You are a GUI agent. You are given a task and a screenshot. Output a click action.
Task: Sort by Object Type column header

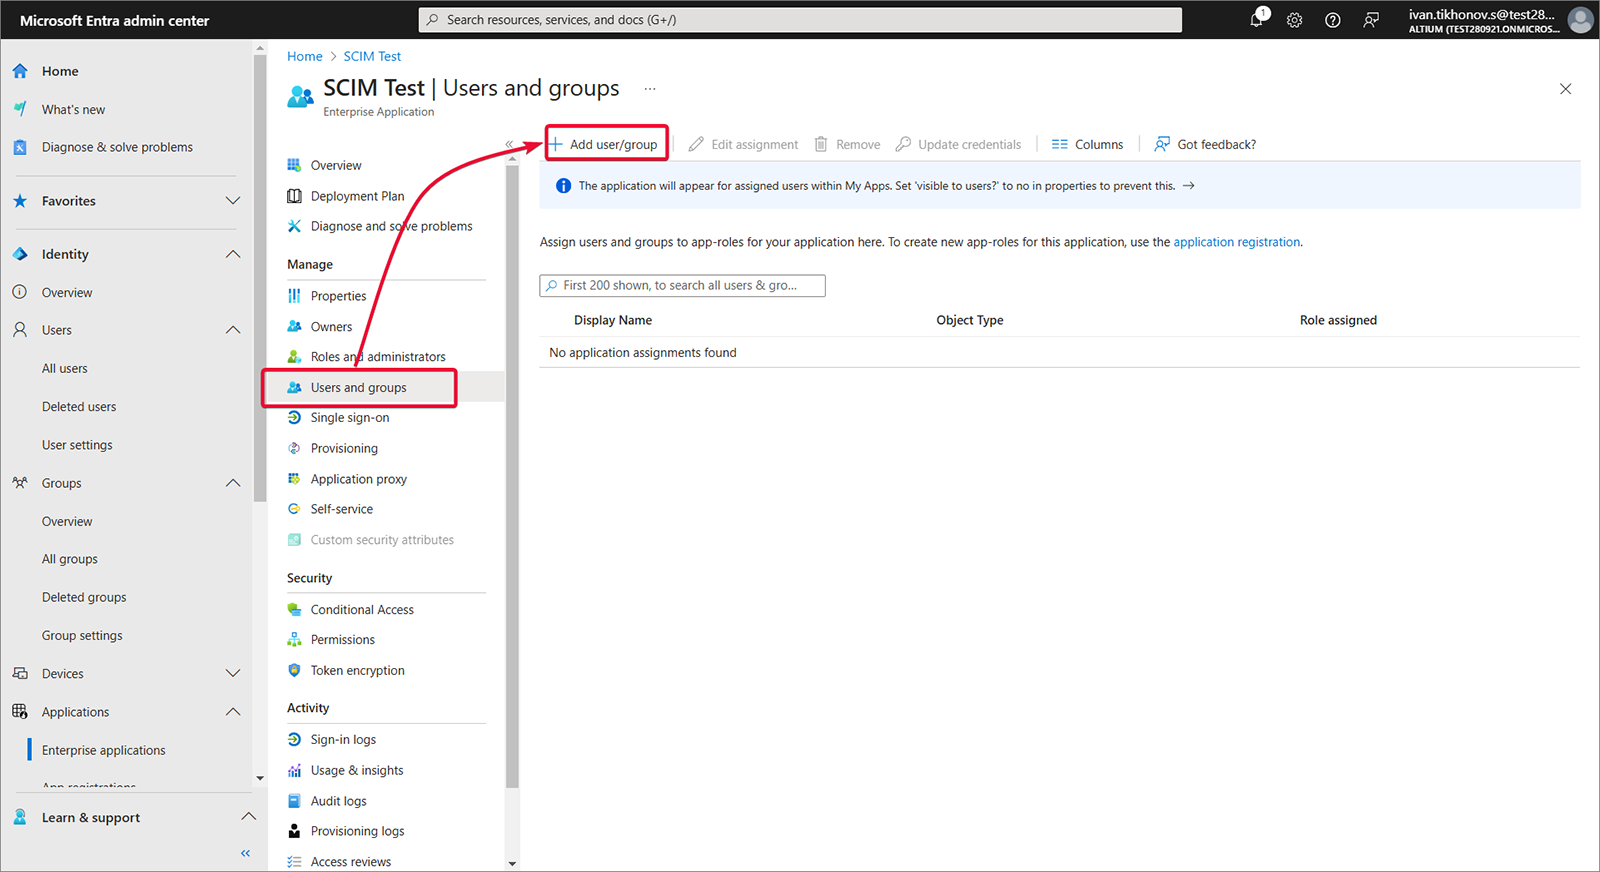(x=970, y=320)
